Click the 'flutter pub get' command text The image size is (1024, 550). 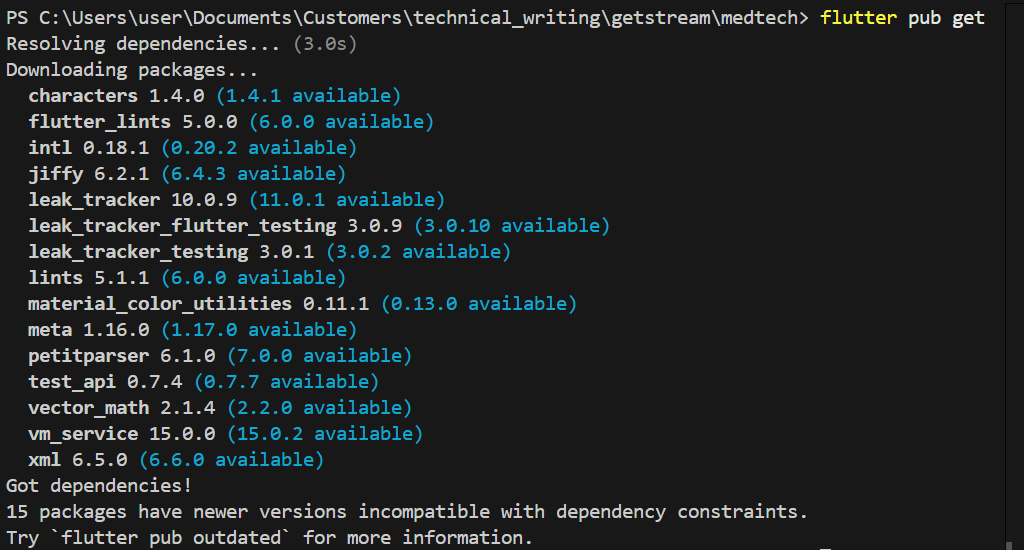(902, 18)
